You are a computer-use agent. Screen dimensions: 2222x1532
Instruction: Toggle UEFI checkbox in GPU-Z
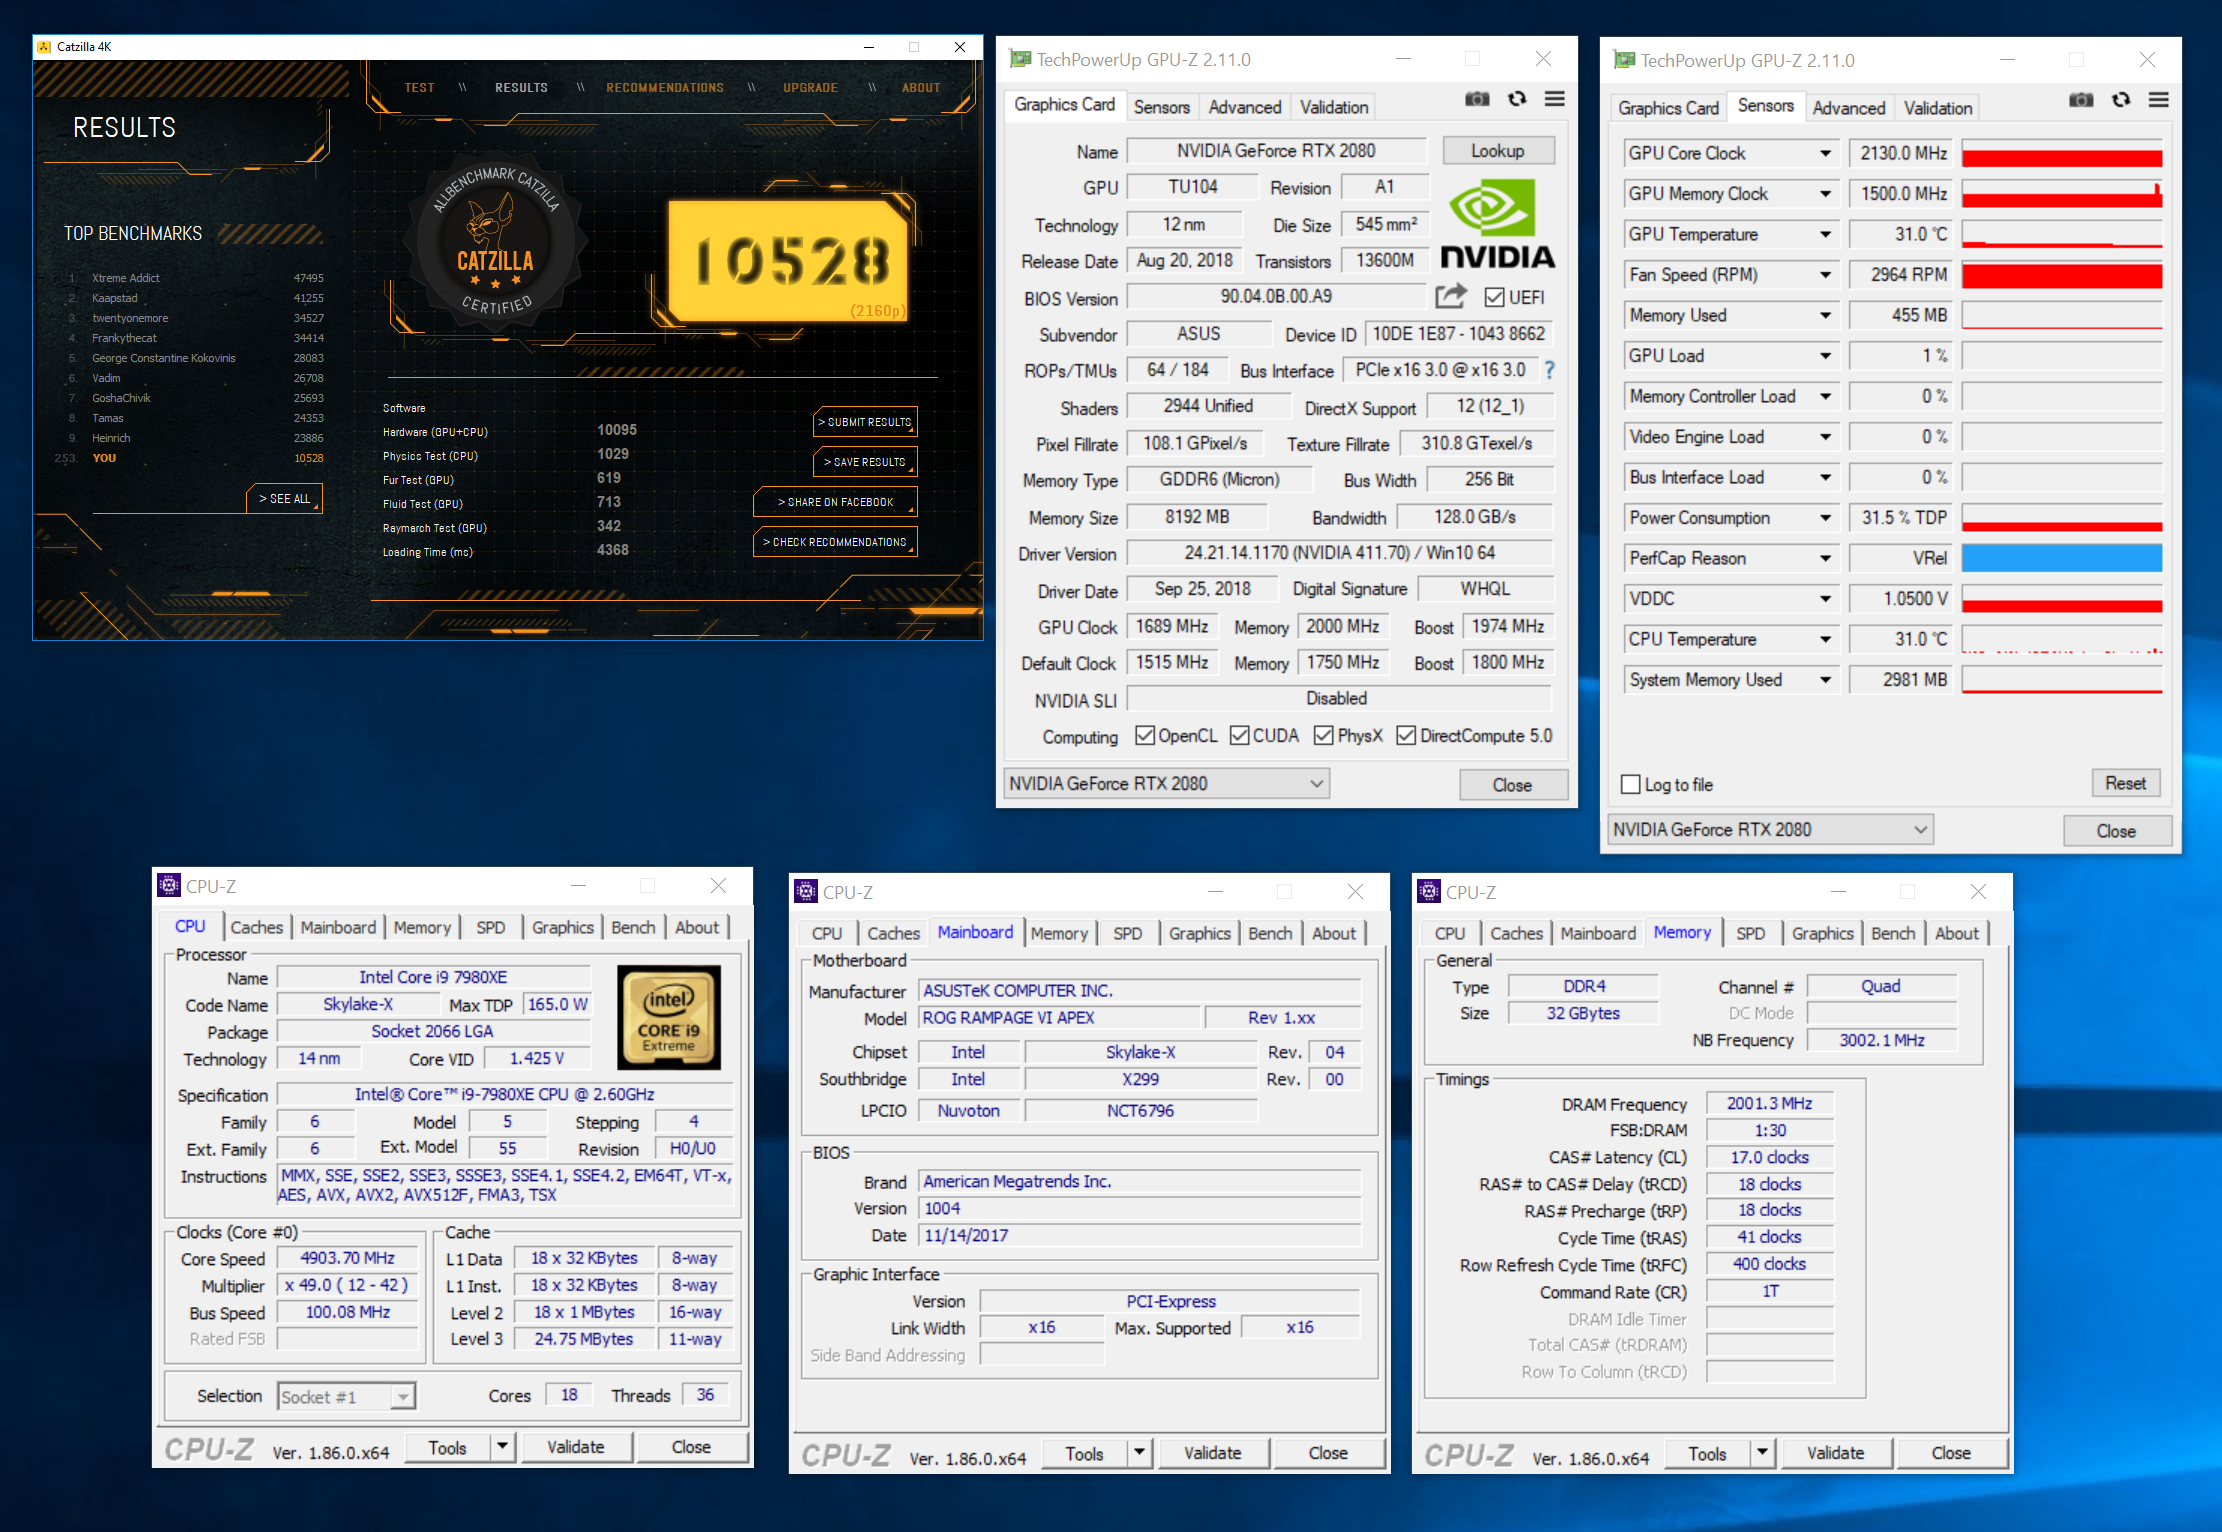tap(1495, 297)
